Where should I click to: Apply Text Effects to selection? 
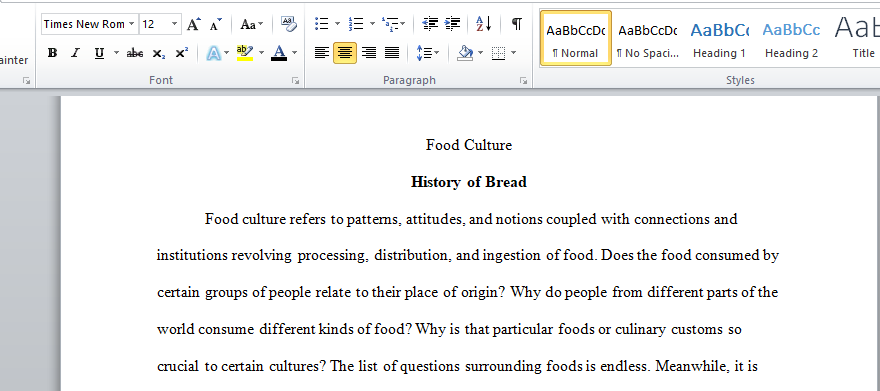pos(214,53)
